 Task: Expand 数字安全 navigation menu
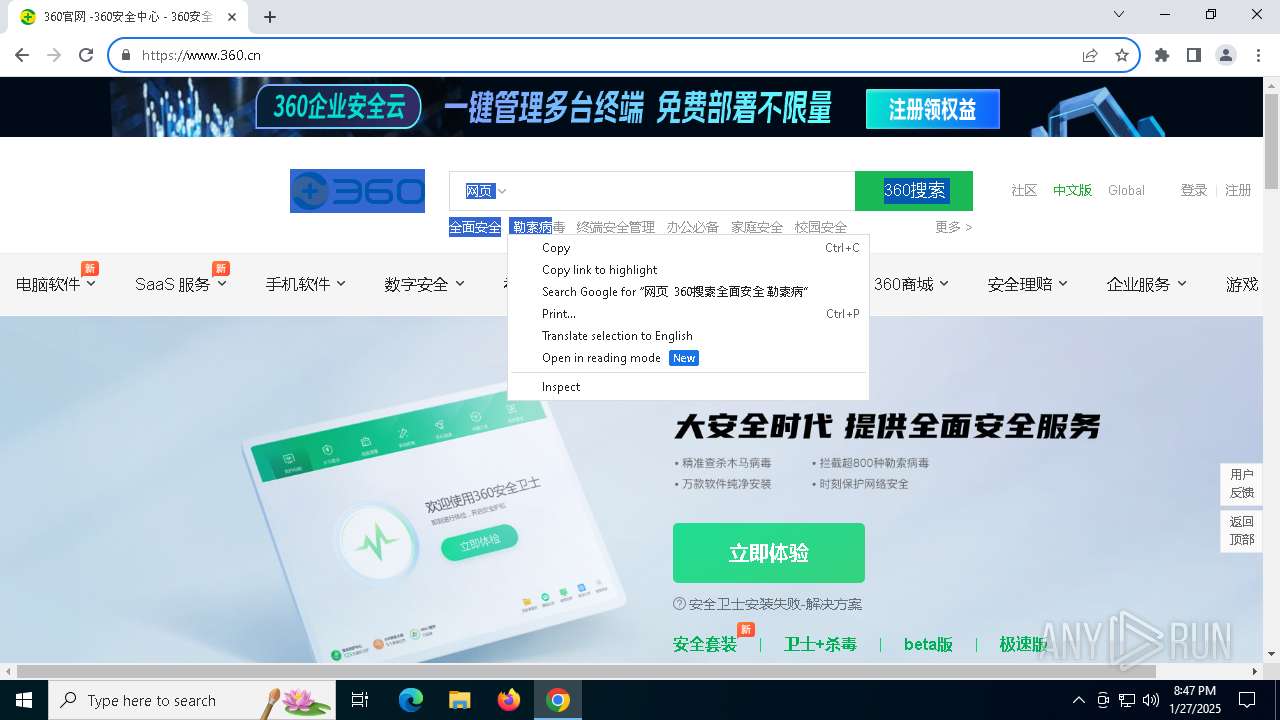[x=425, y=284]
